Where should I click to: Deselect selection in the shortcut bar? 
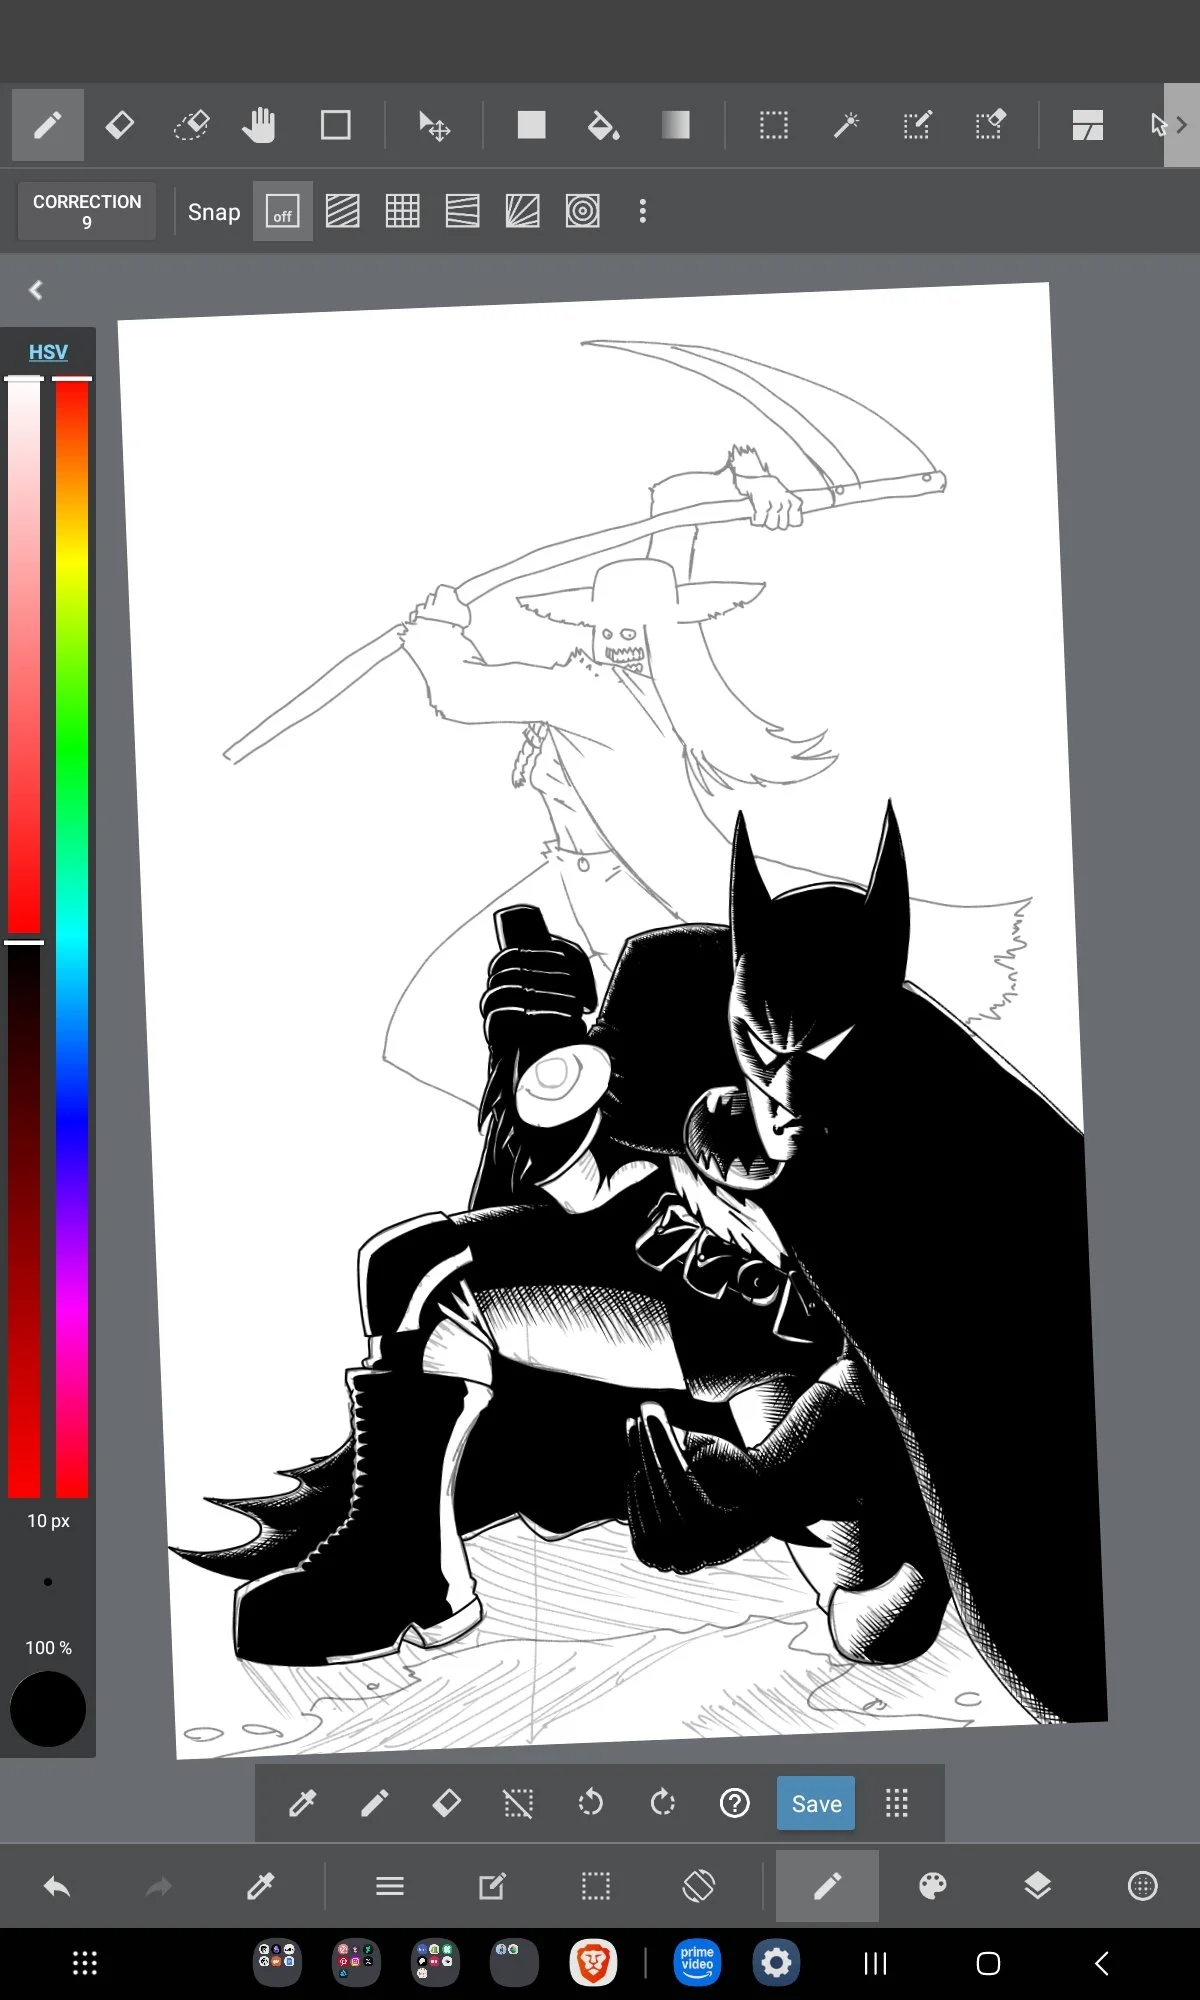point(518,1803)
